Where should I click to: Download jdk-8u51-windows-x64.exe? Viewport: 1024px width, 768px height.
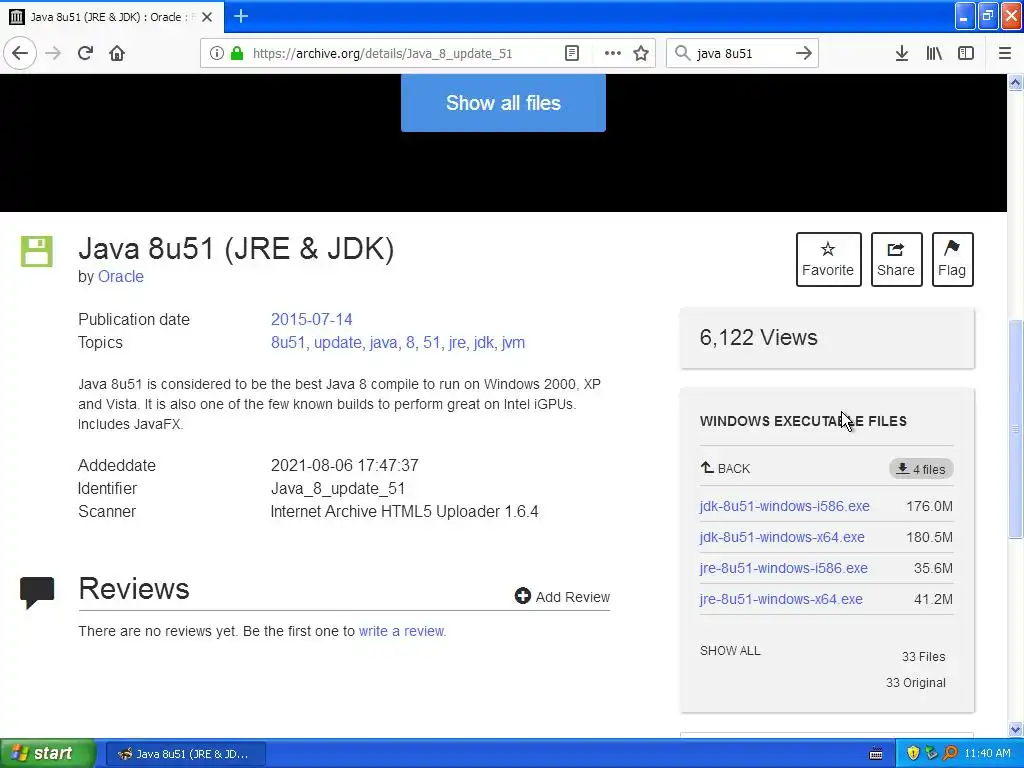point(782,537)
